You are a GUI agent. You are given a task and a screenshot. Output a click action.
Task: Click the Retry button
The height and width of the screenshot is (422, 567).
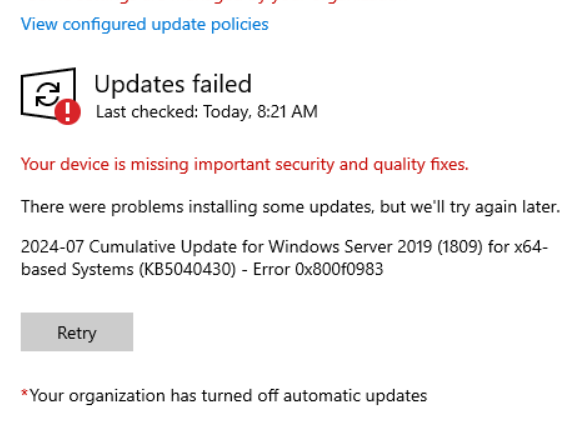pyautogui.click(x=77, y=332)
